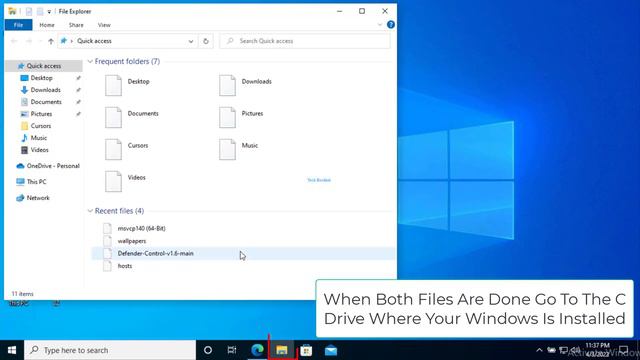
Task: Select the Downloads frequent folder icon
Action: (227, 85)
